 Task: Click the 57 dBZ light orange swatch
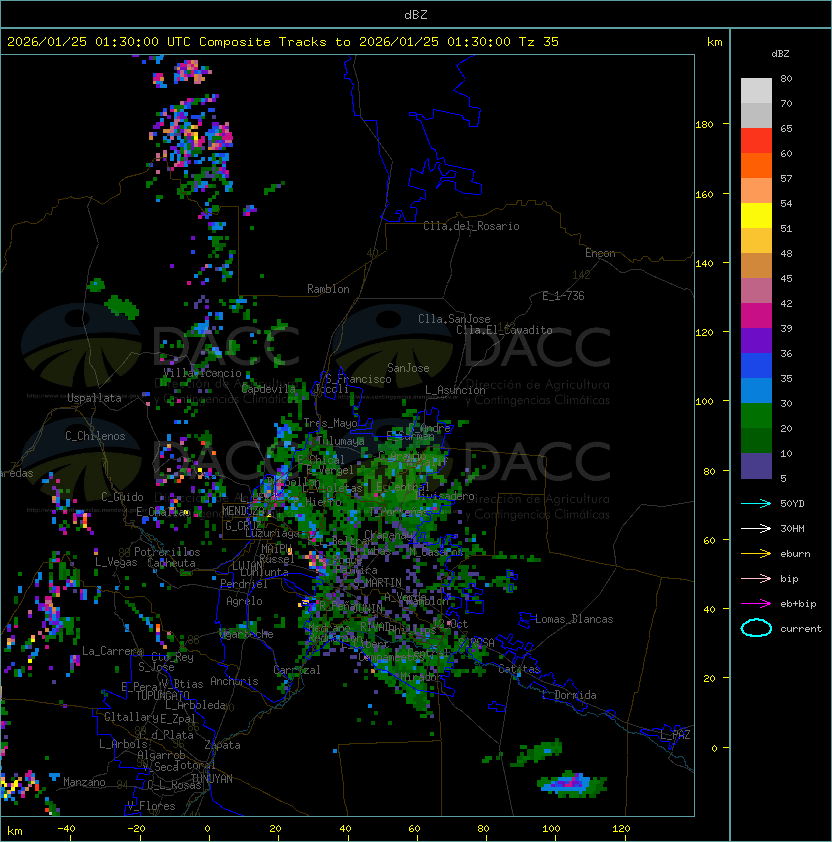(756, 191)
